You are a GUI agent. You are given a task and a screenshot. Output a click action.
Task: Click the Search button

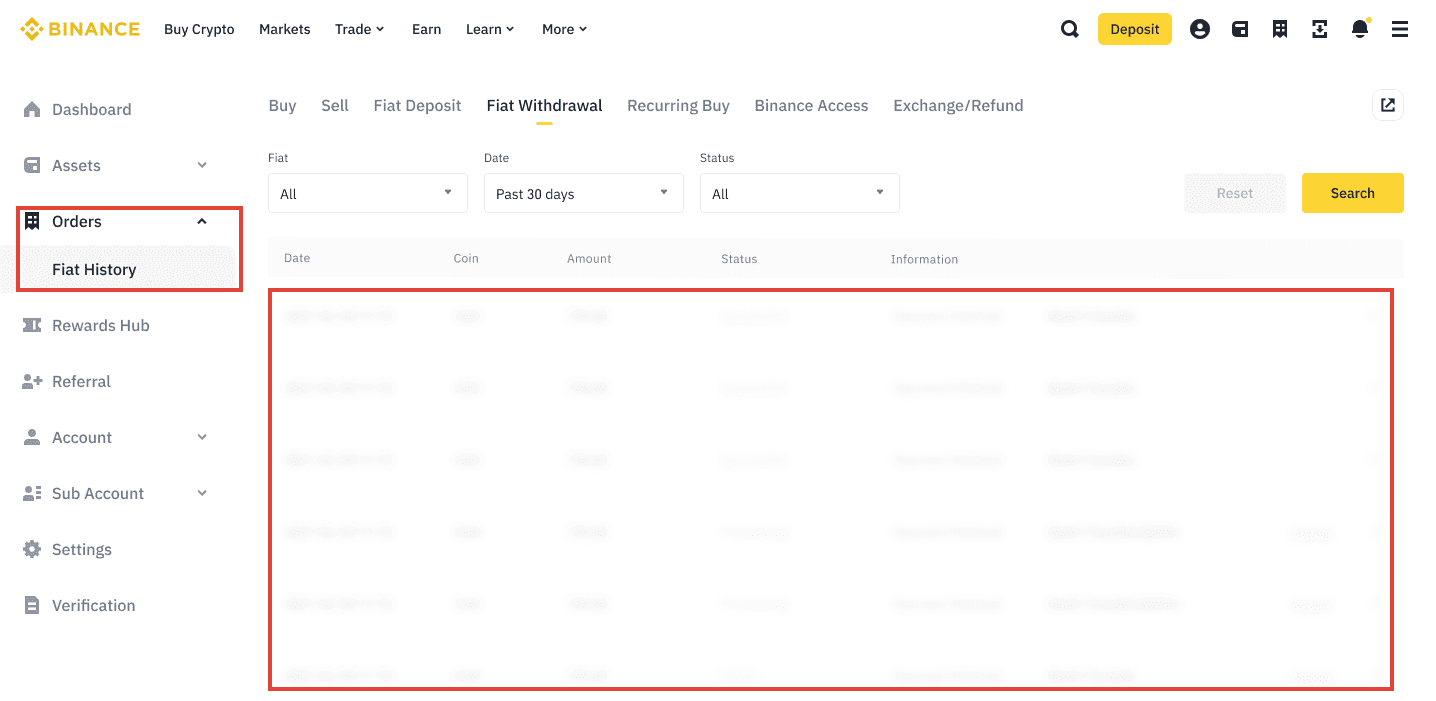pos(1353,193)
